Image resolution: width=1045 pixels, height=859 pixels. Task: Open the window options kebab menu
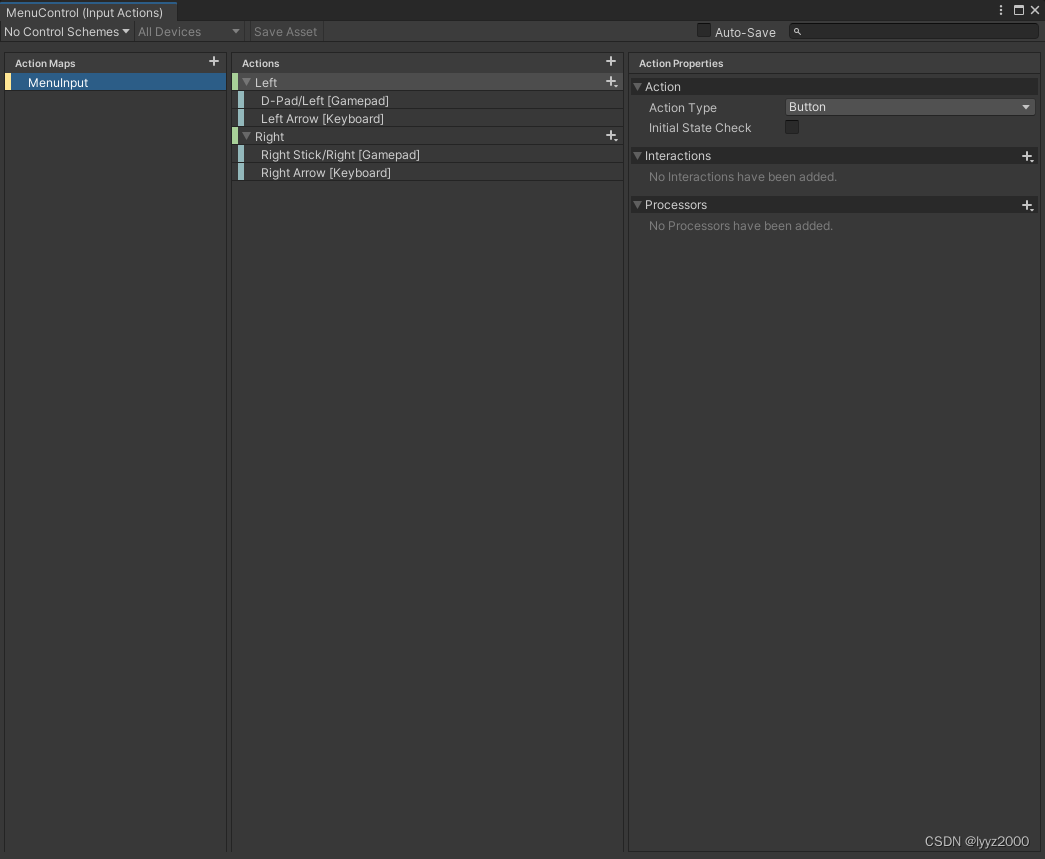[x=1001, y=10]
